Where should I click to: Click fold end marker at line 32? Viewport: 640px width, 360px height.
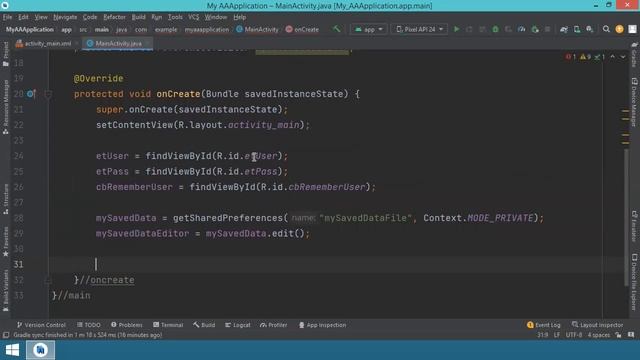pos(48,280)
